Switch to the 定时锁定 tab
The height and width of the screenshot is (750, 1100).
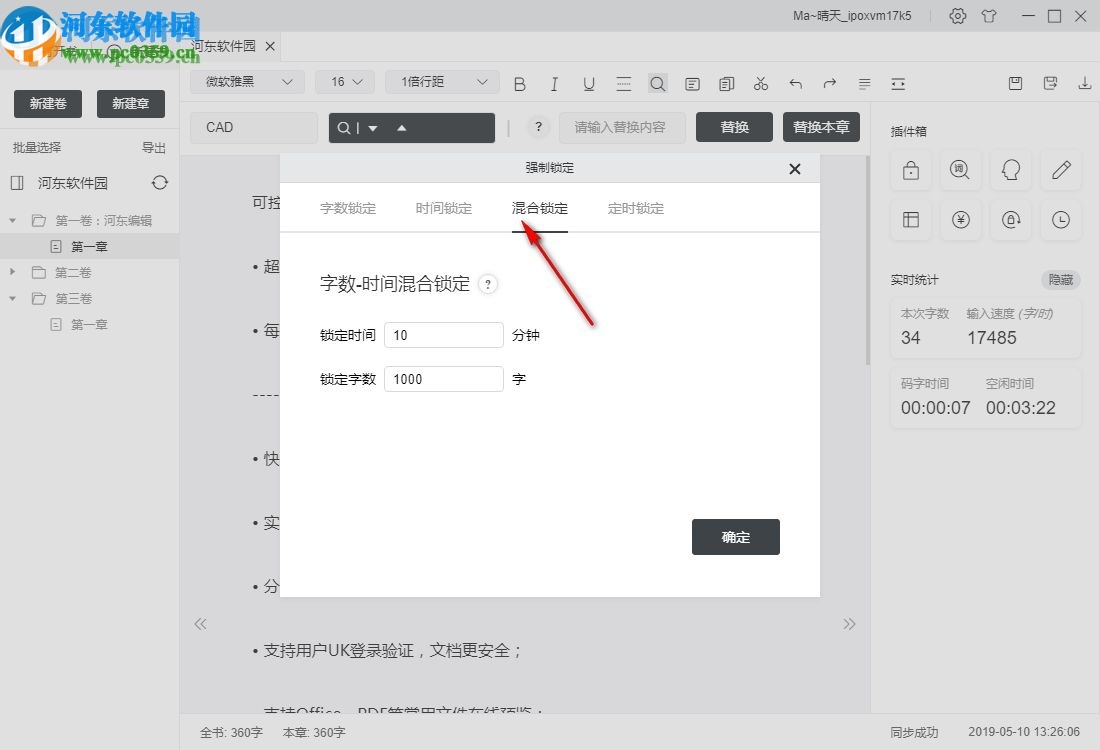(635, 208)
